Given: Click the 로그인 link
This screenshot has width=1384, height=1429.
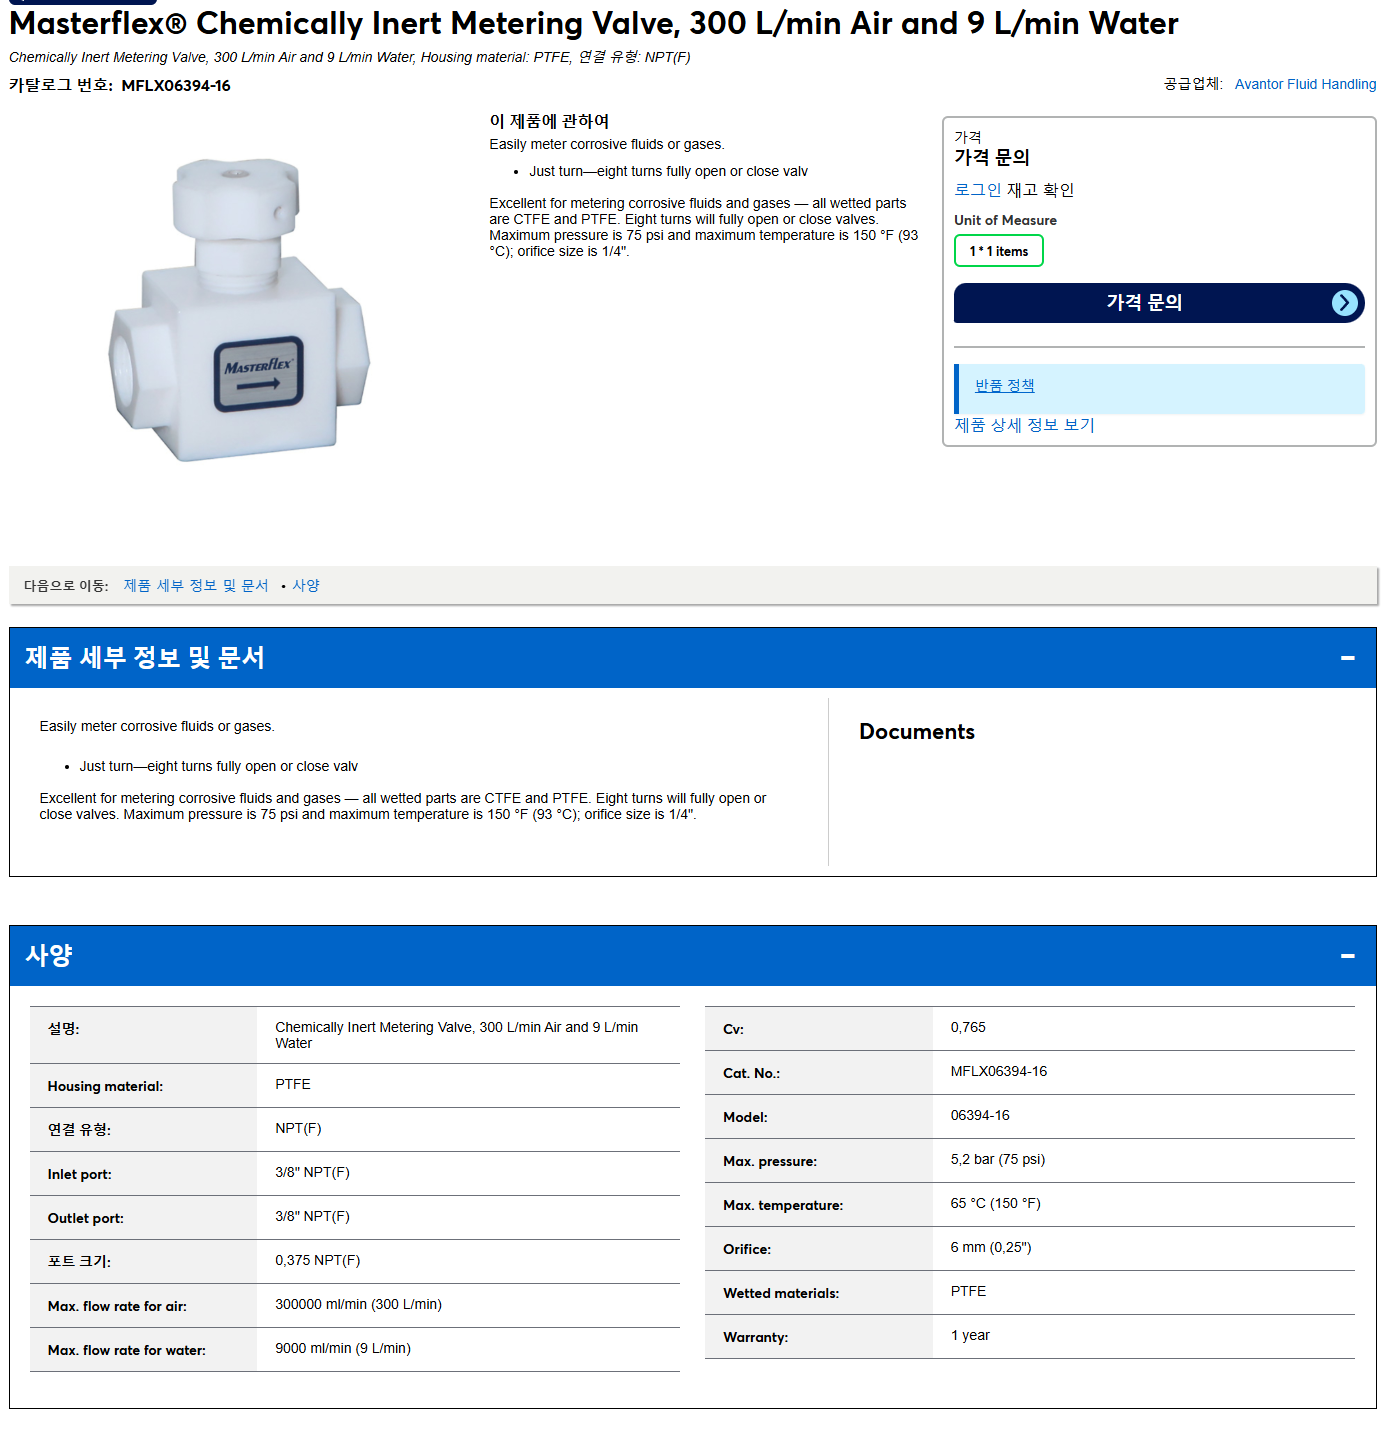Looking at the screenshot, I should [x=977, y=190].
